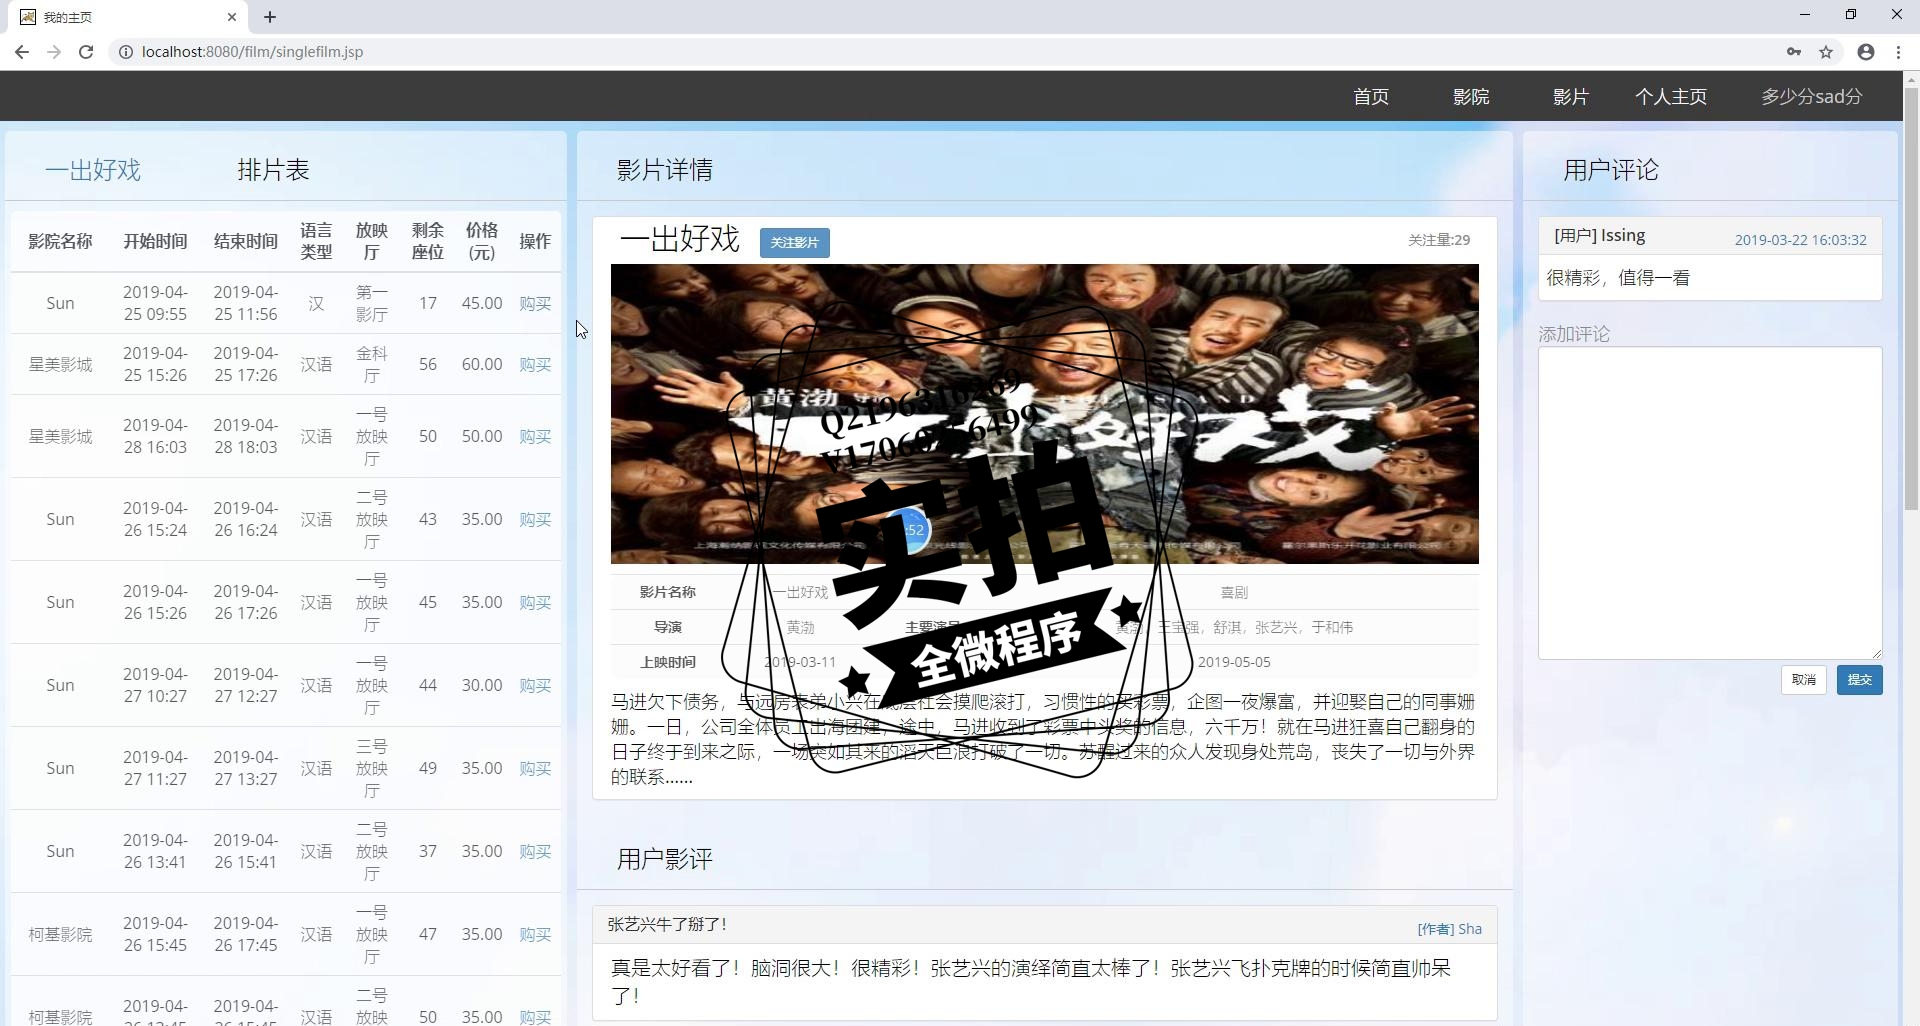Click the browser back arrow
The width and height of the screenshot is (1920, 1026).
tap(21, 52)
